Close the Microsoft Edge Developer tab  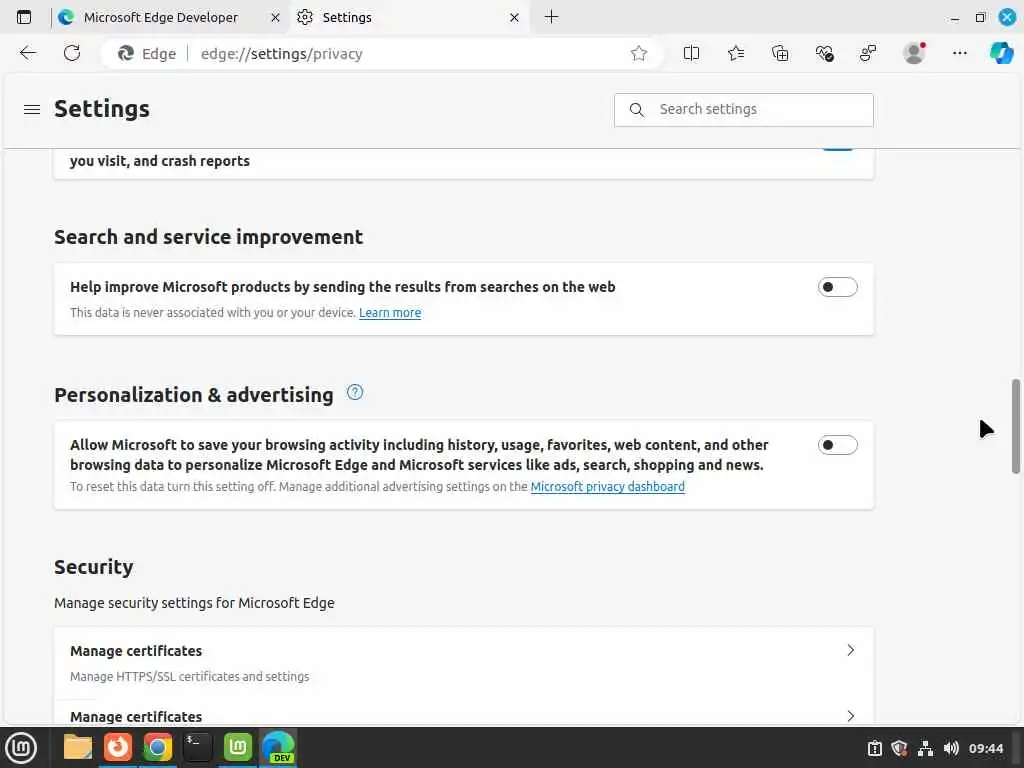click(276, 18)
